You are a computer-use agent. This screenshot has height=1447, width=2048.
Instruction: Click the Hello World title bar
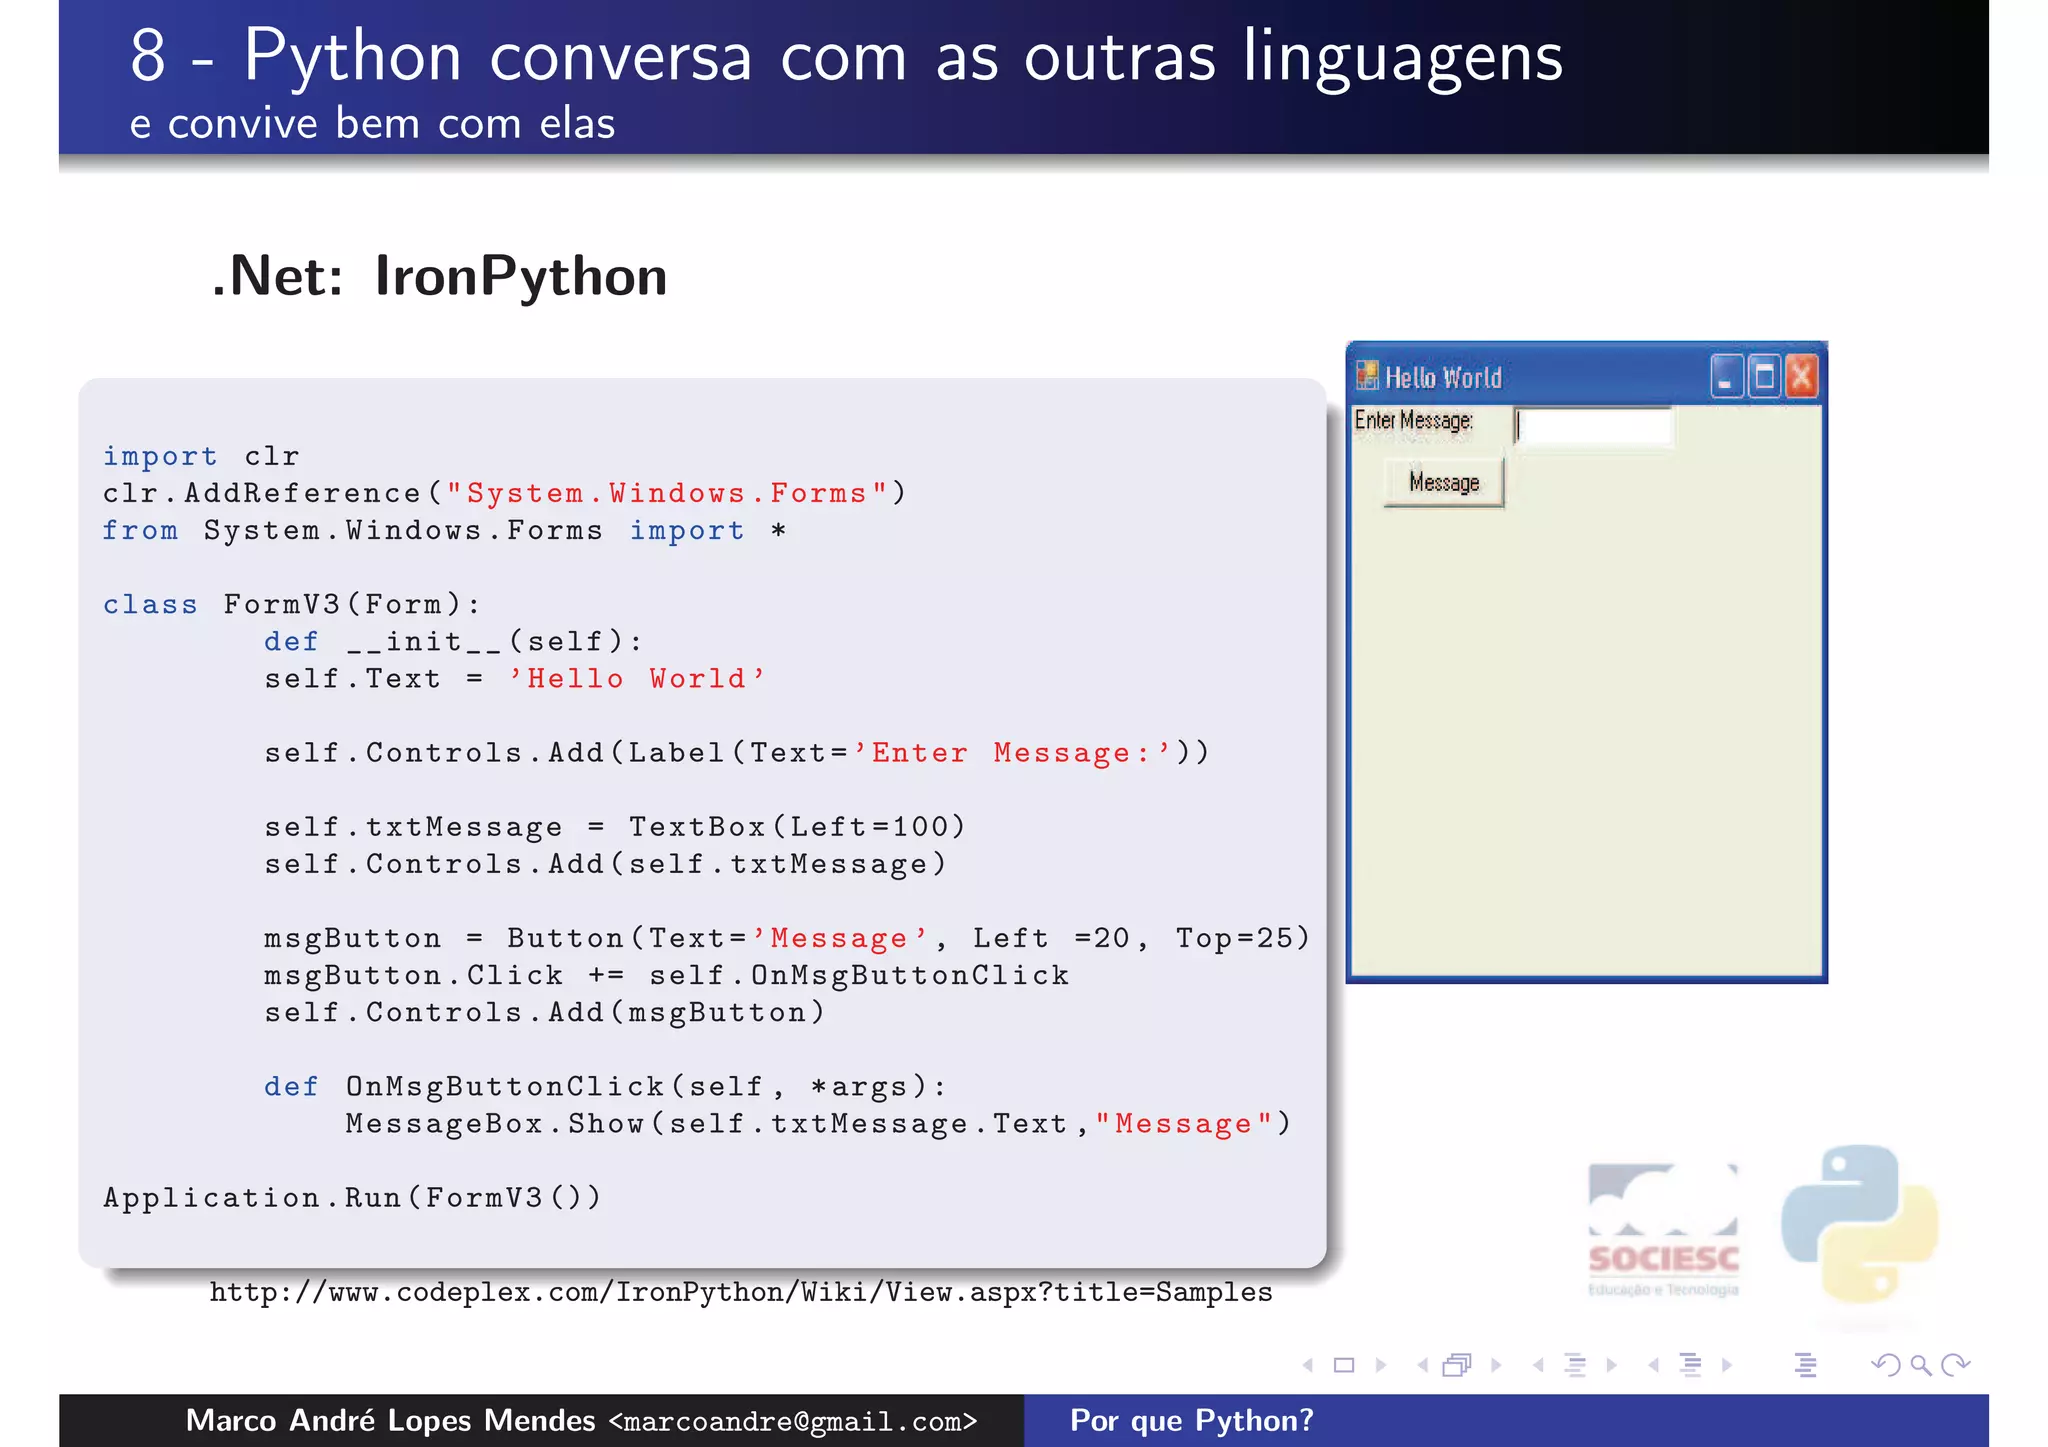tap(1587, 375)
